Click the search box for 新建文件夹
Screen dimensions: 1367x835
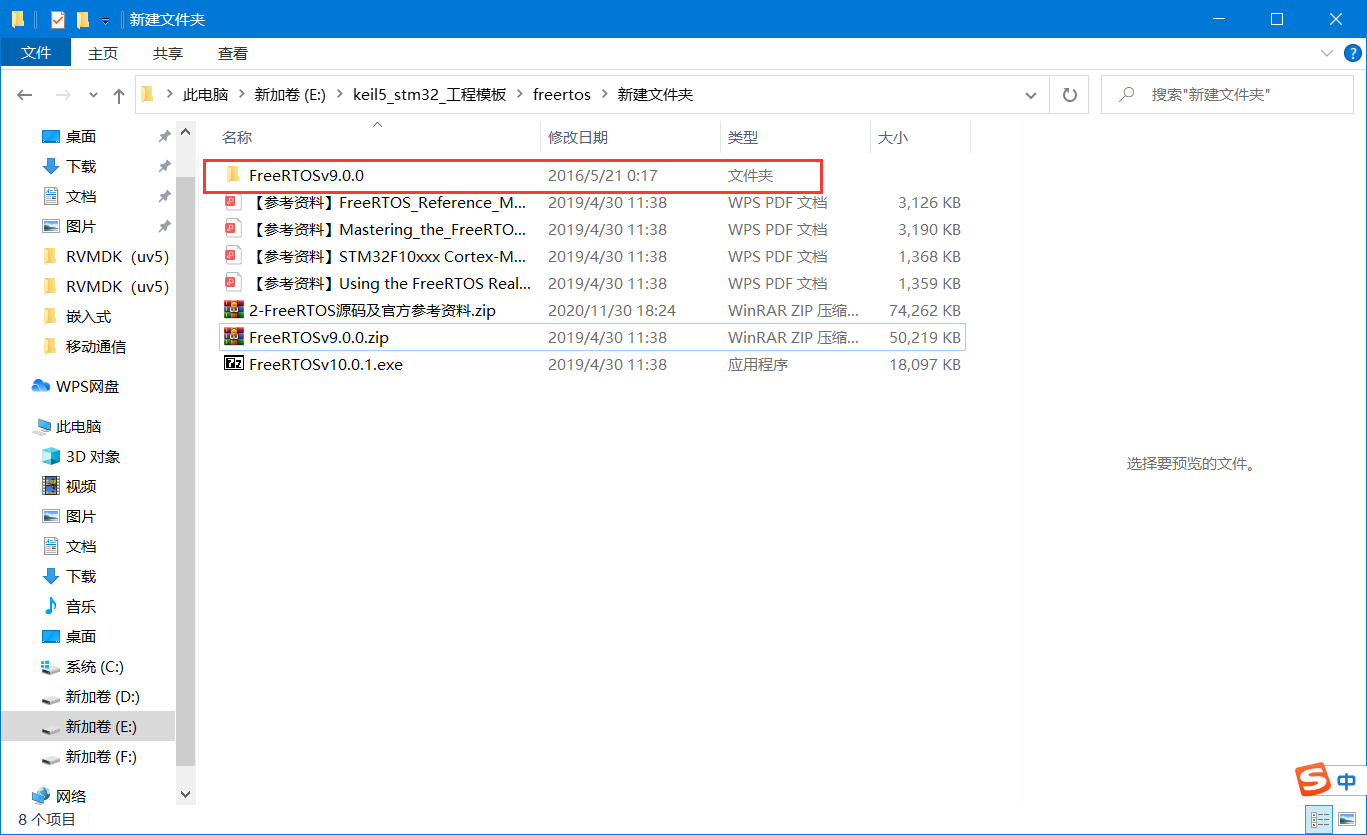(x=1225, y=95)
